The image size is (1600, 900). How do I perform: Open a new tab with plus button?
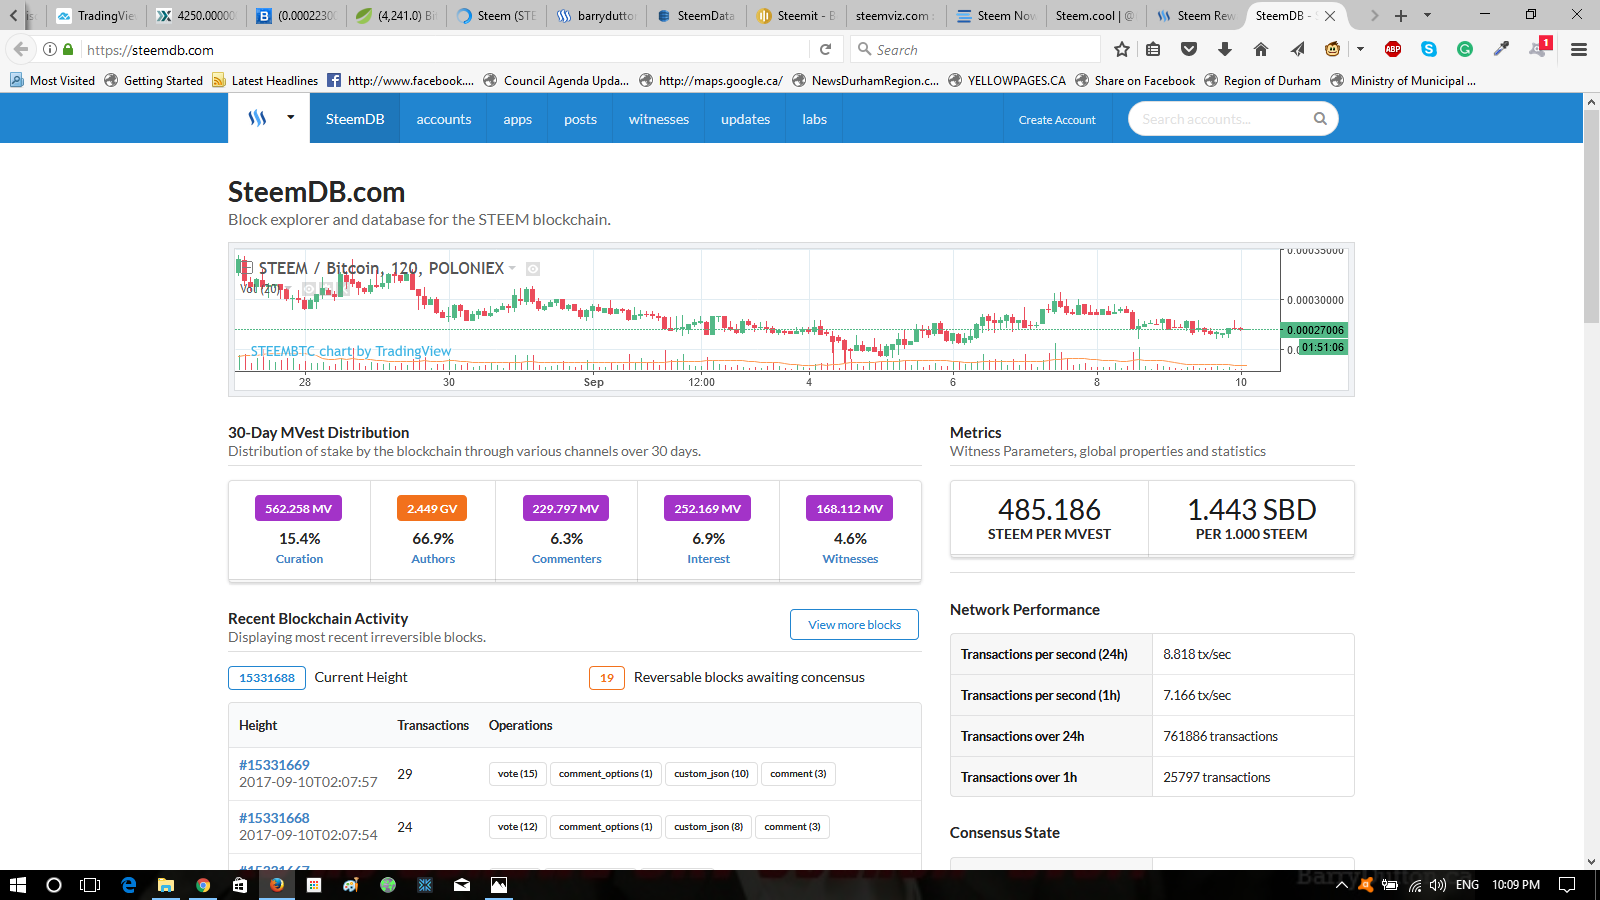pos(1401,16)
